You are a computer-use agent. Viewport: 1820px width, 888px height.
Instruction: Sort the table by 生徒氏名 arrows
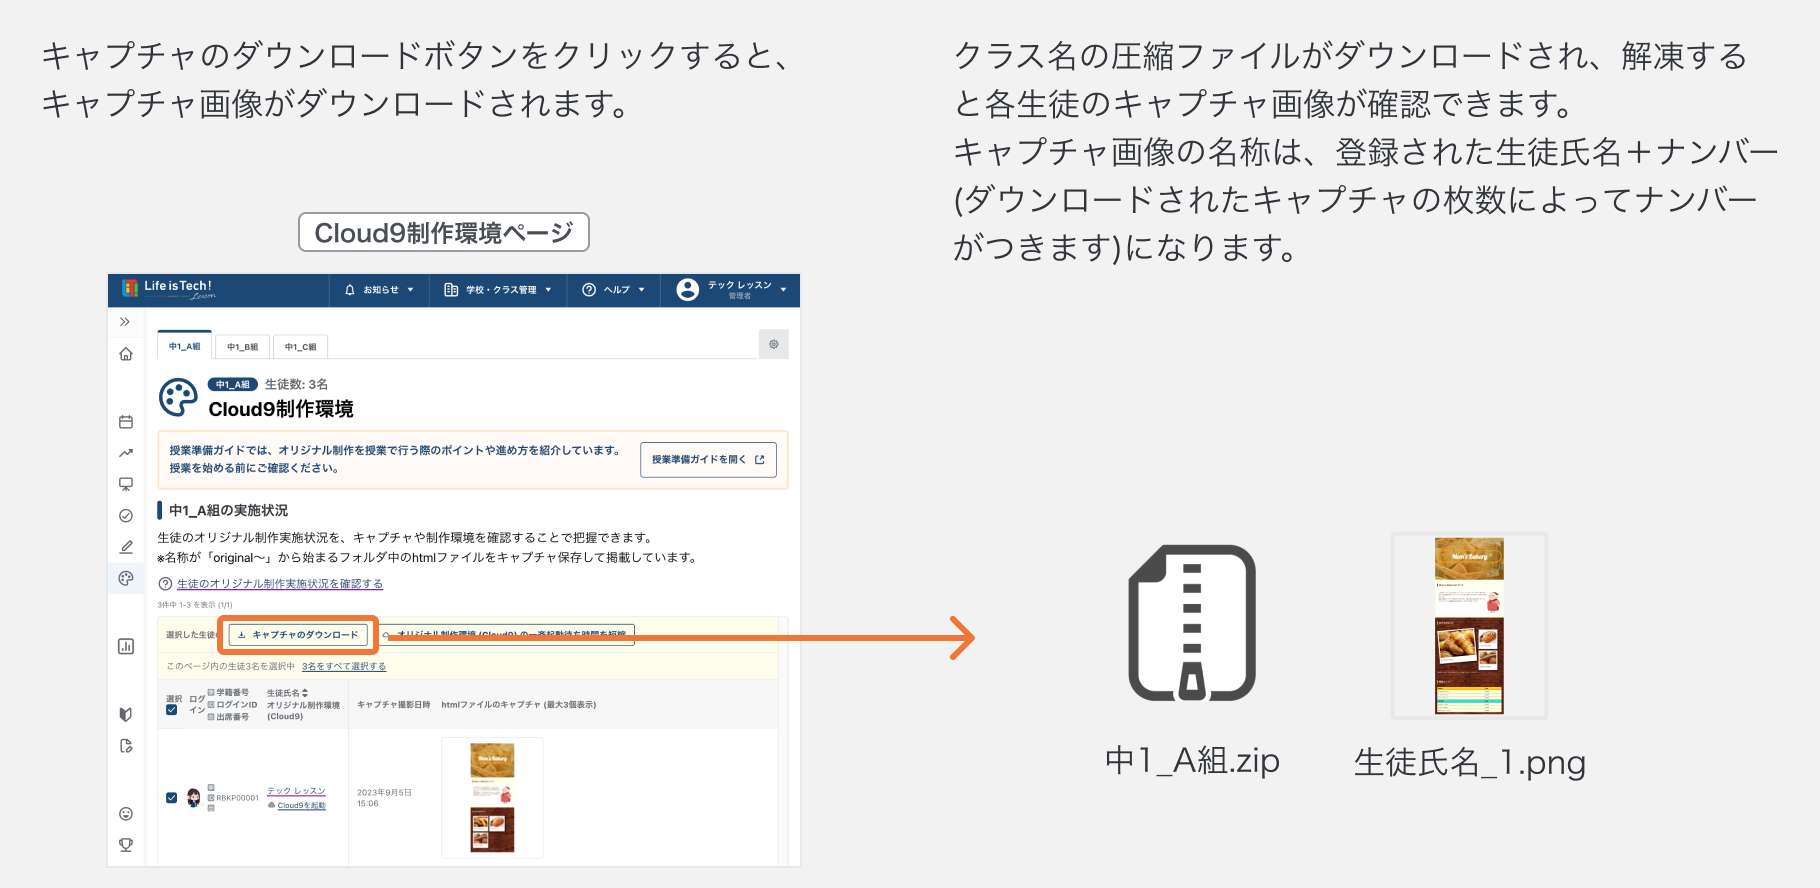coord(305,693)
